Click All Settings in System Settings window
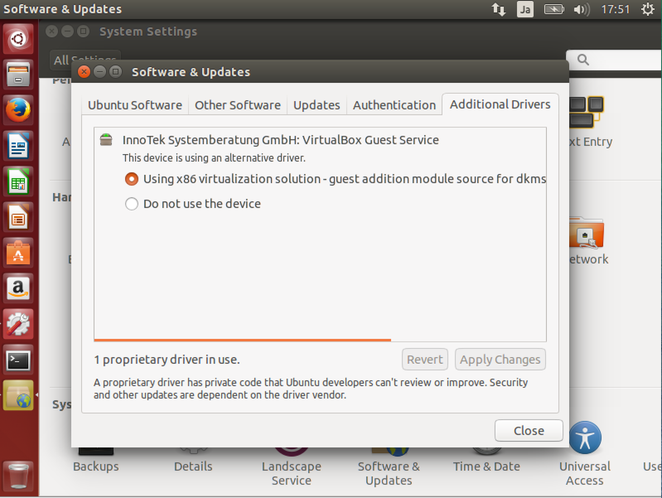 pyautogui.click(x=84, y=60)
